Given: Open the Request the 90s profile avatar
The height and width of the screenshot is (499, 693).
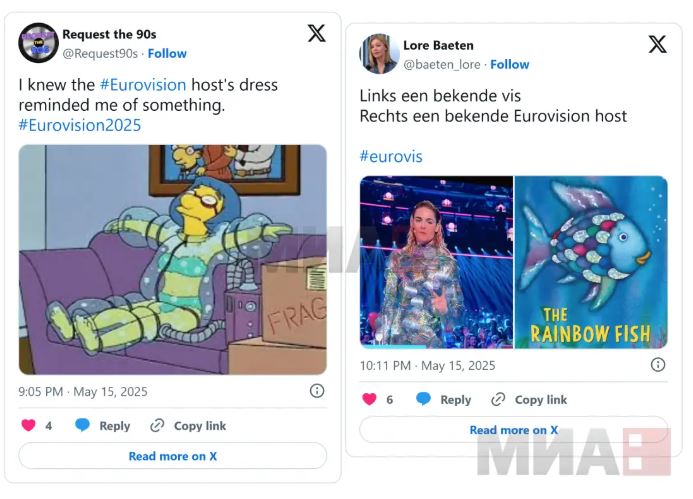Looking at the screenshot, I should (38, 43).
